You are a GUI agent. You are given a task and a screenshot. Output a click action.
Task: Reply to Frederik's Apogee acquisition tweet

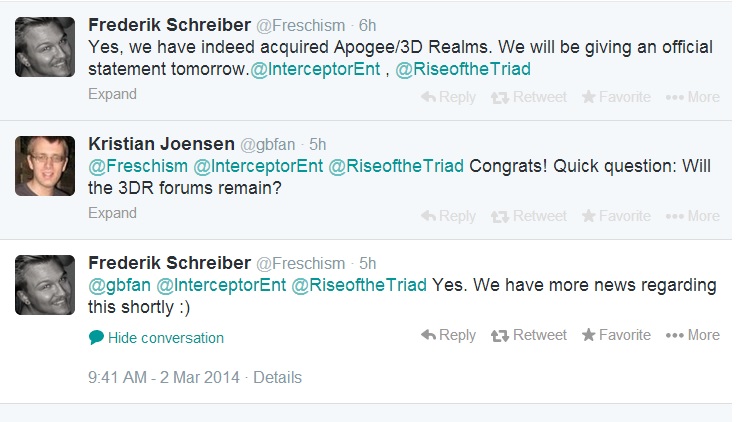(x=448, y=97)
